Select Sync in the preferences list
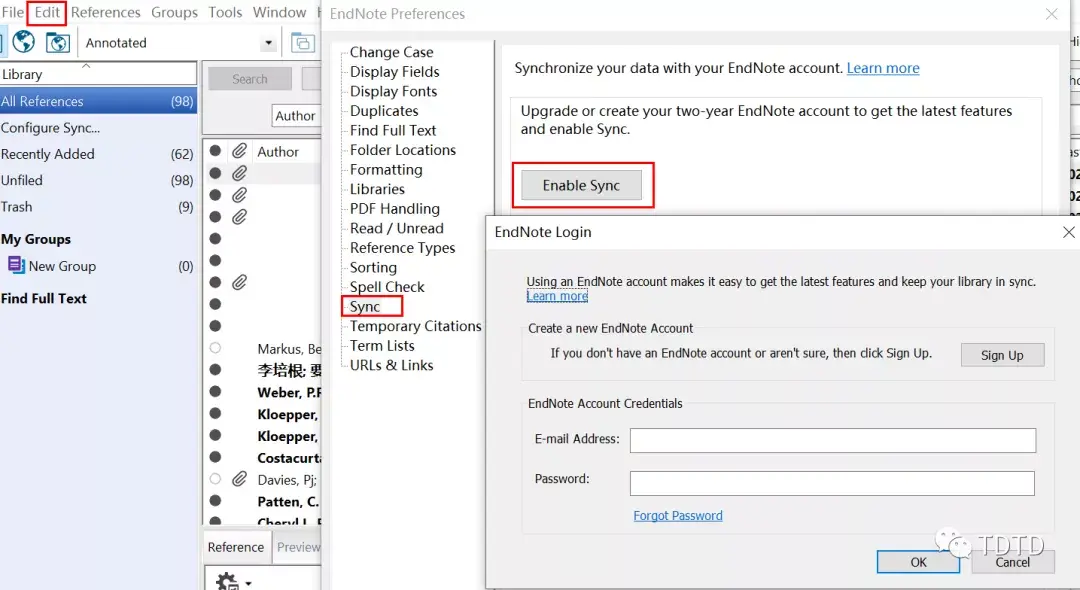 365,306
